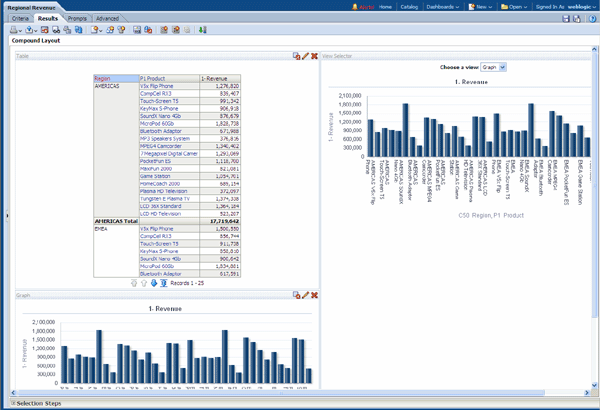The width and height of the screenshot is (600, 410).
Task: Remove the Graph view from layout
Action: (x=314, y=295)
